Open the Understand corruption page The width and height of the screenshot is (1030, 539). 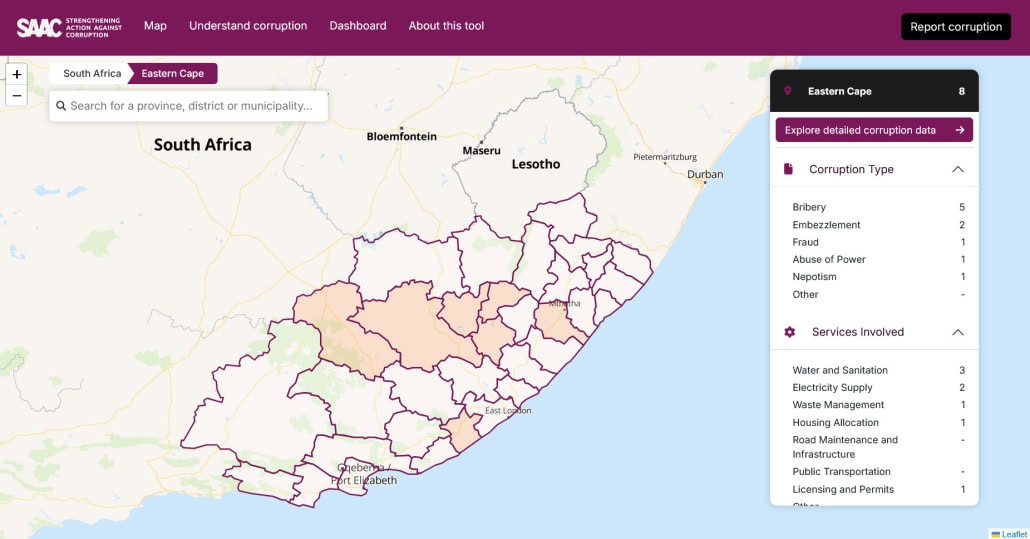tap(248, 26)
